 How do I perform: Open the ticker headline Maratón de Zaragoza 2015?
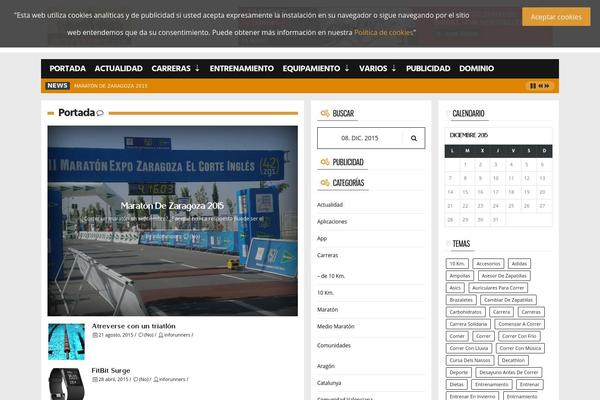[x=111, y=86]
